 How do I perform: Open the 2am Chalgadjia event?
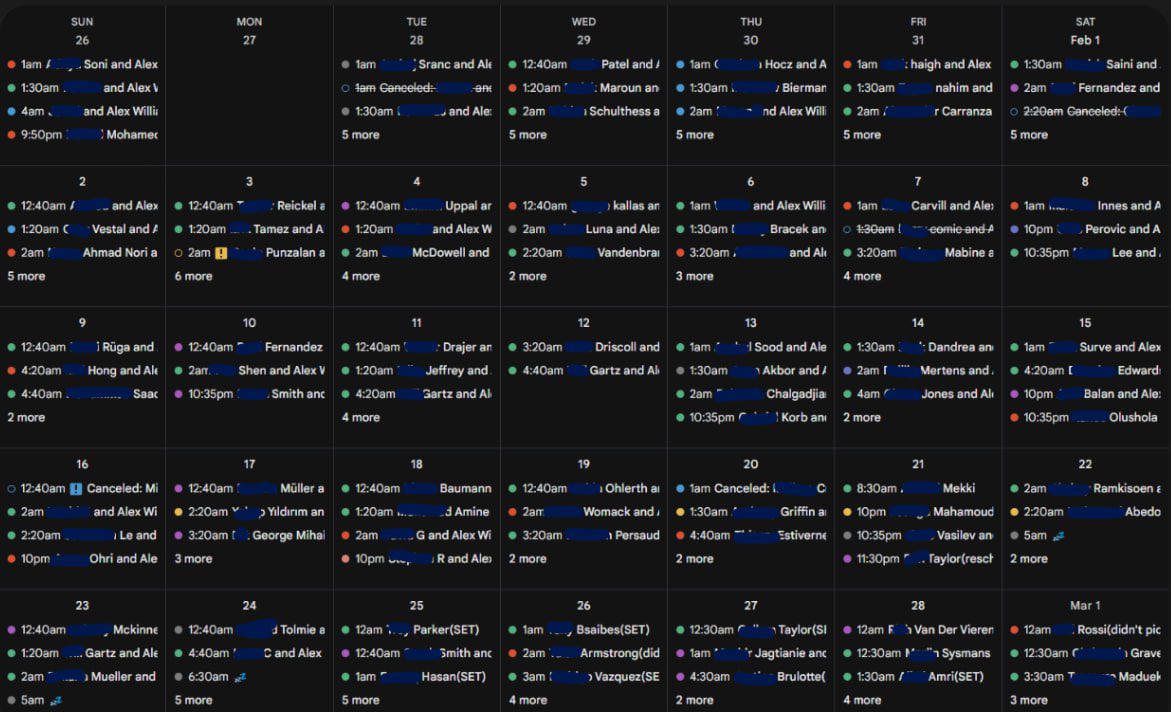click(751, 394)
